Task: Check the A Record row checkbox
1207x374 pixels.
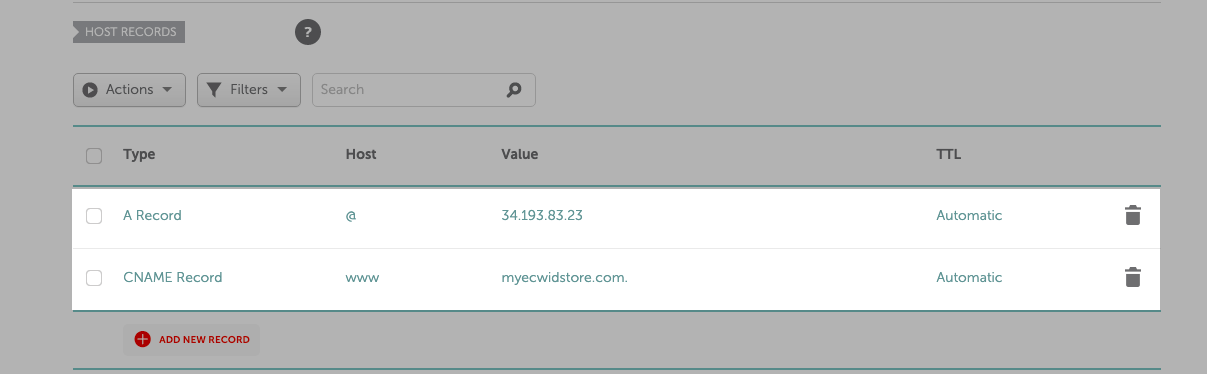Action: click(94, 215)
